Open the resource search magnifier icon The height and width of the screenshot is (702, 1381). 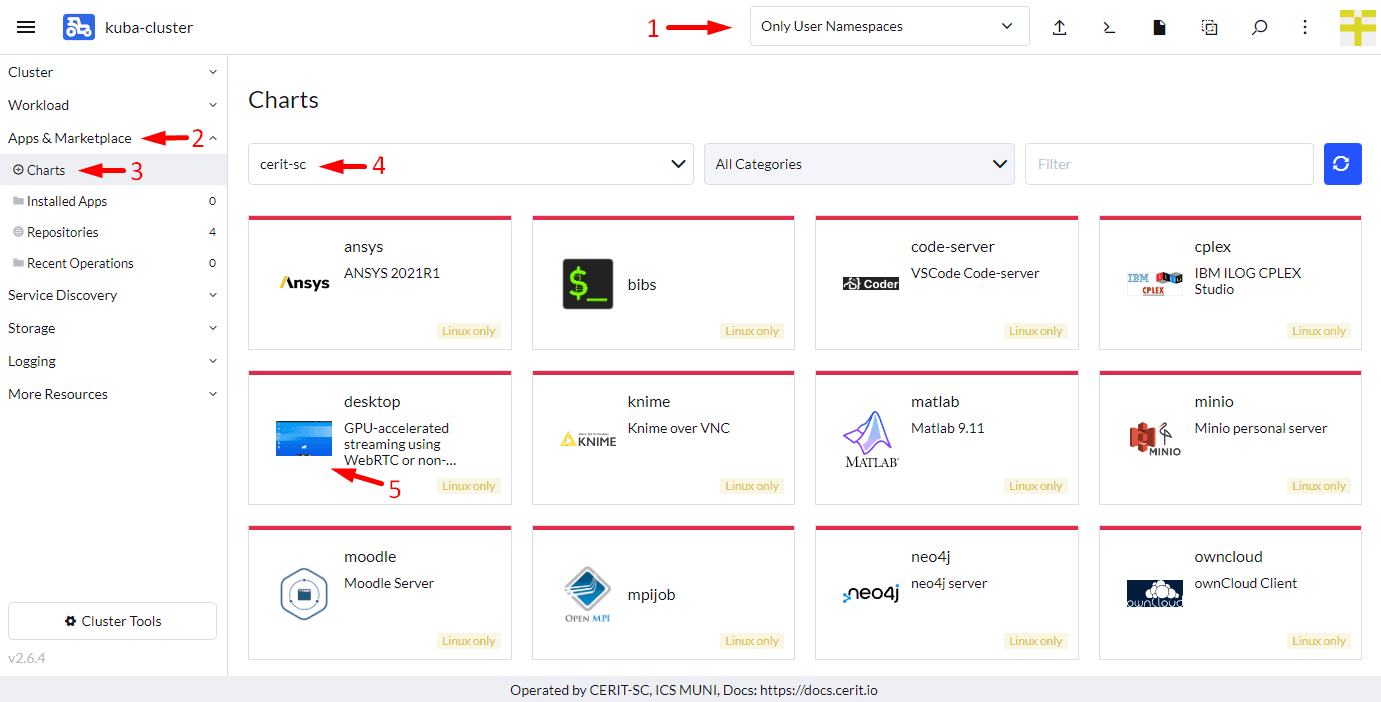coord(1260,27)
